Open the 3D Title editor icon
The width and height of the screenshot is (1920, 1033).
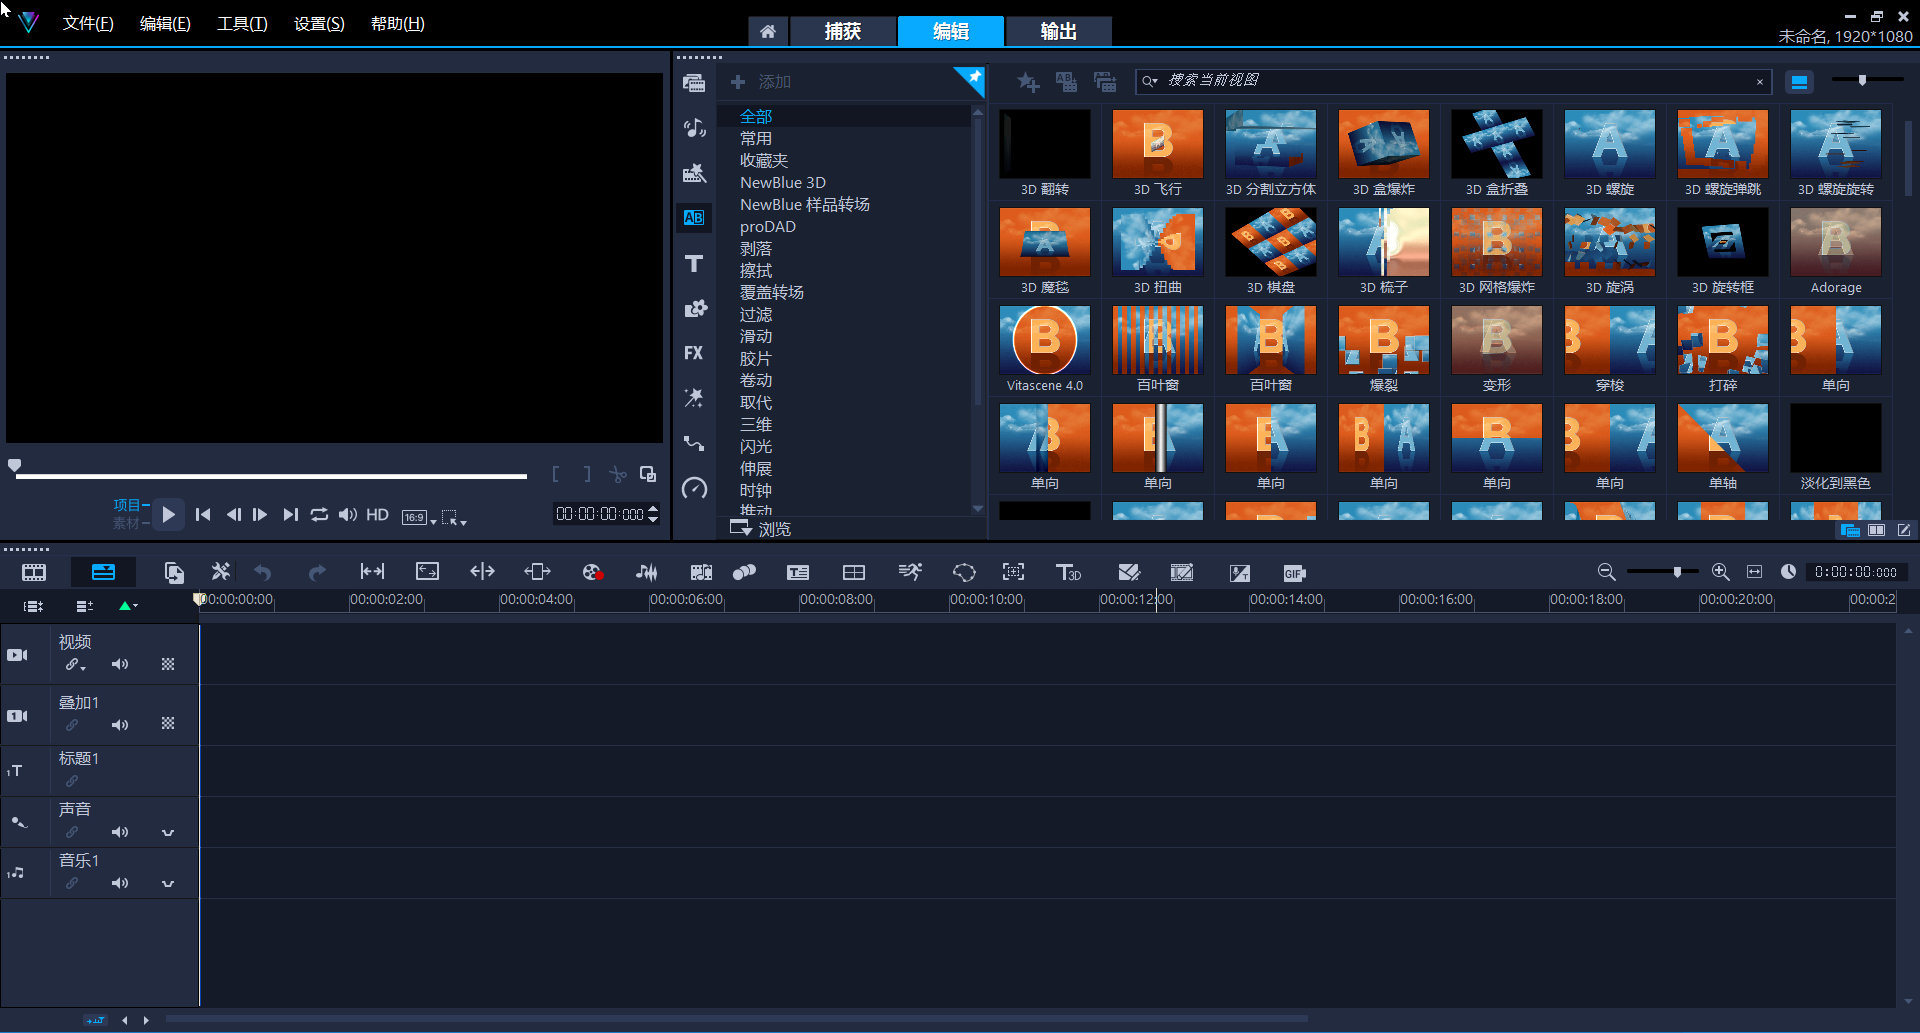[1068, 572]
